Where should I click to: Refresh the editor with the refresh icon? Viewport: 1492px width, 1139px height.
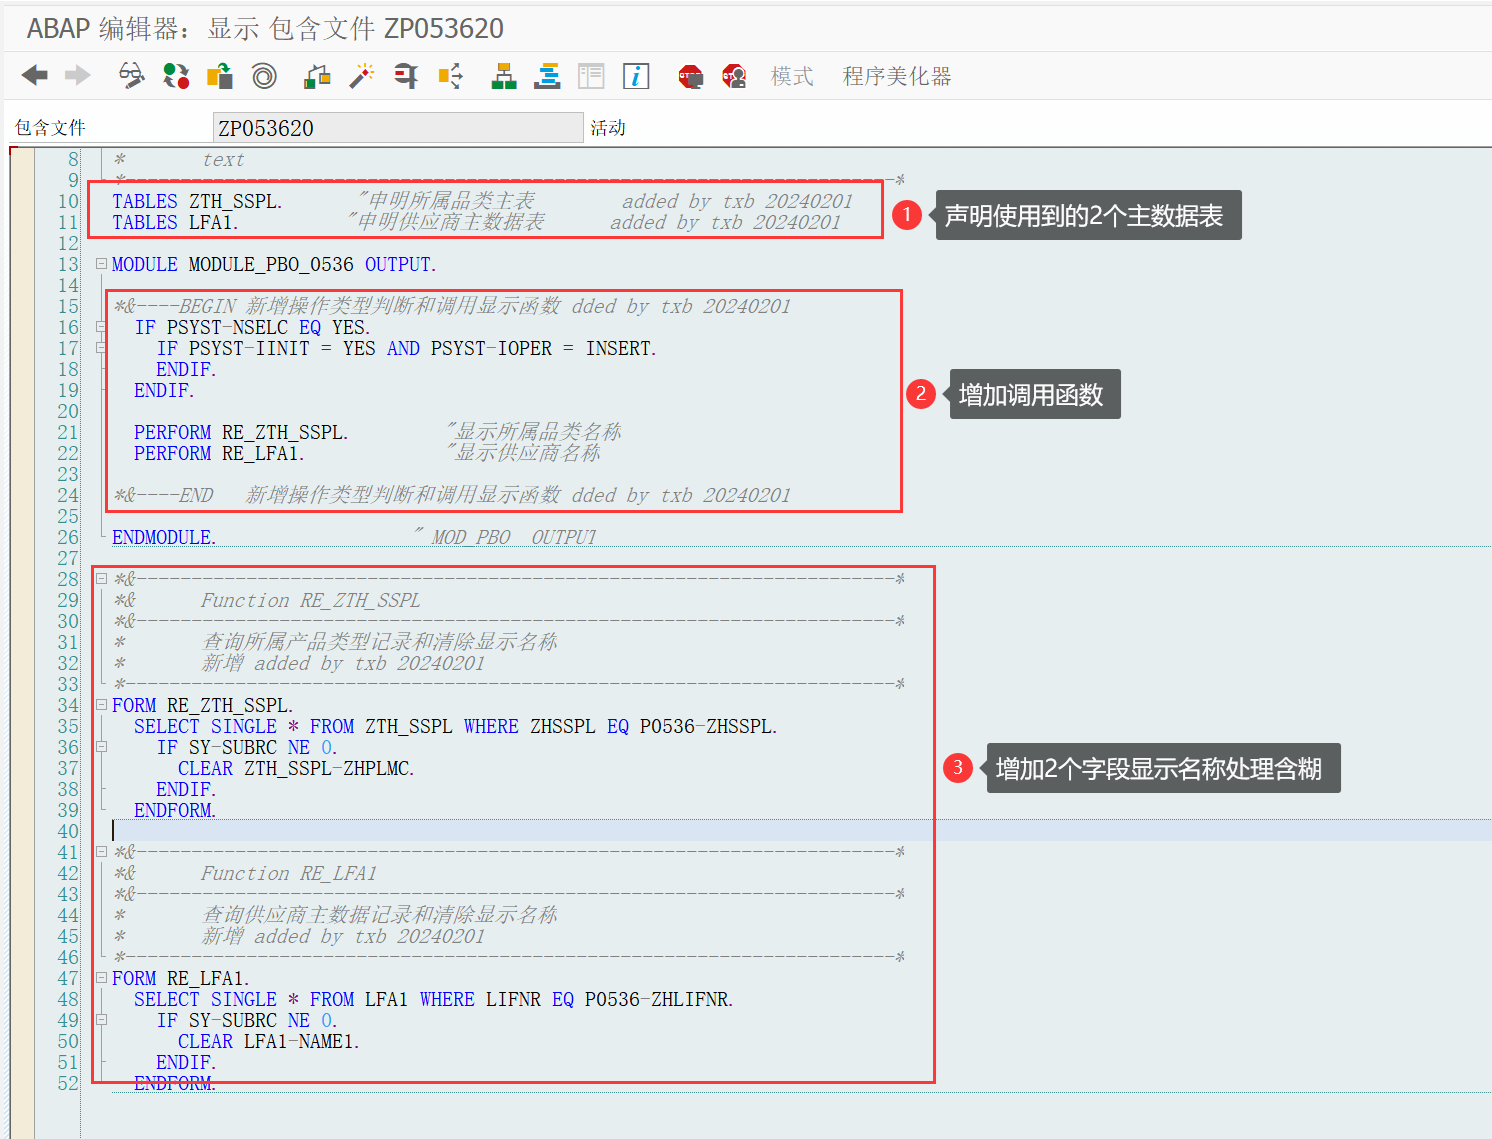pyautogui.click(x=177, y=75)
